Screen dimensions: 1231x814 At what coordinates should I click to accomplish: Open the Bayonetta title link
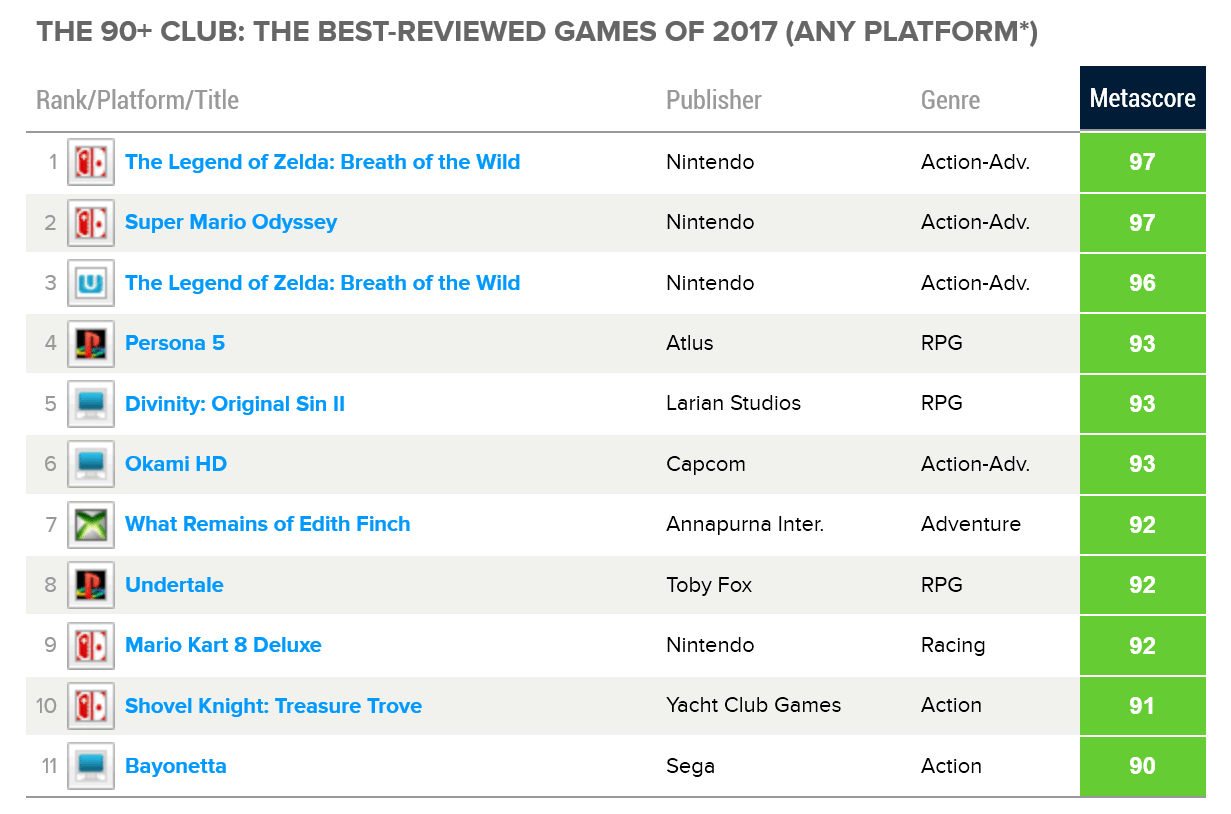coord(176,766)
